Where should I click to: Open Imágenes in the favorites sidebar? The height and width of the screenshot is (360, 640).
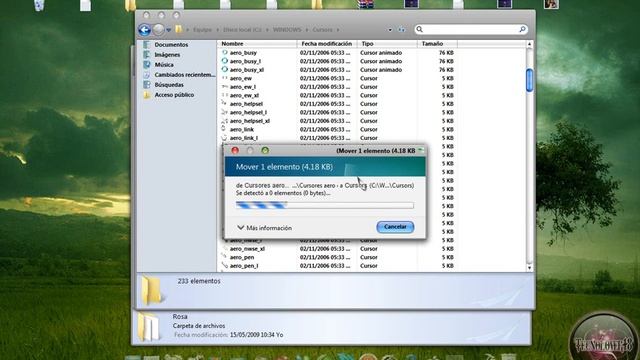coord(167,55)
